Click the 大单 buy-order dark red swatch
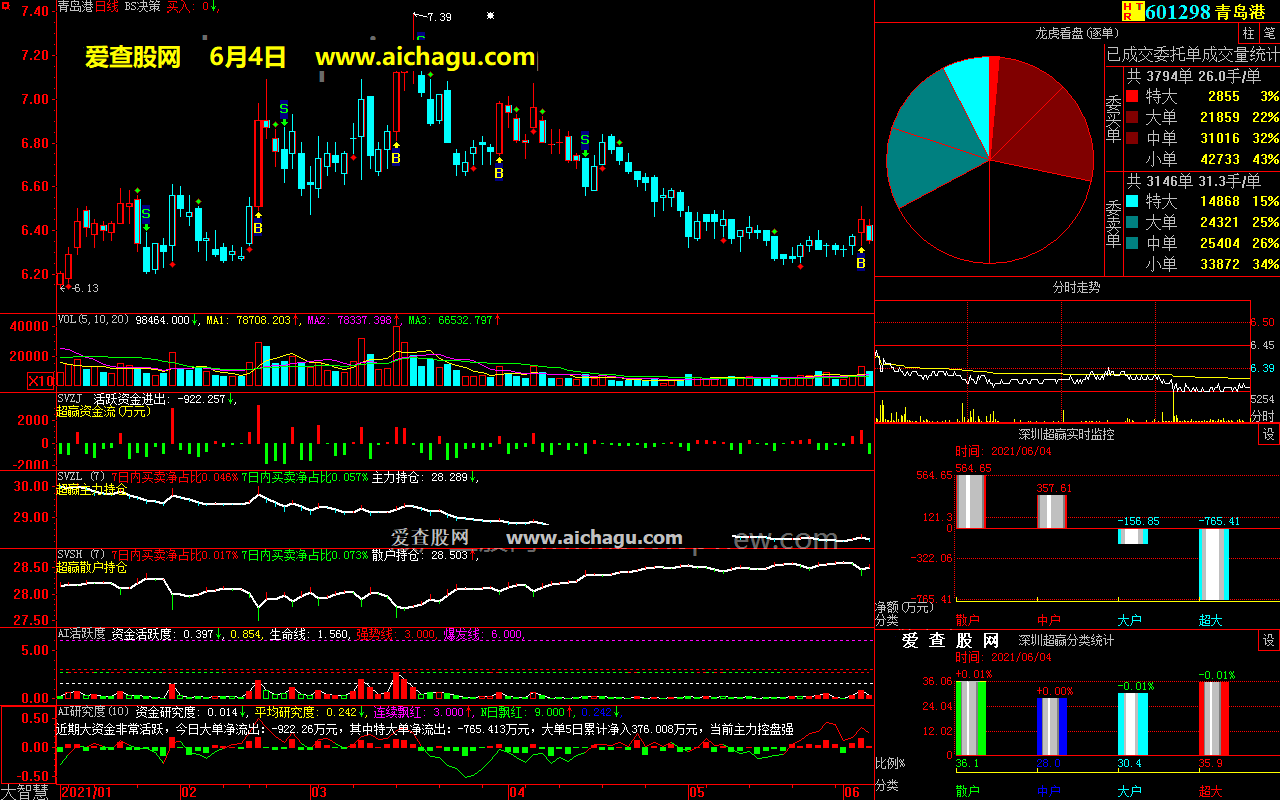Screen dimensions: 1280x800 1132,117
